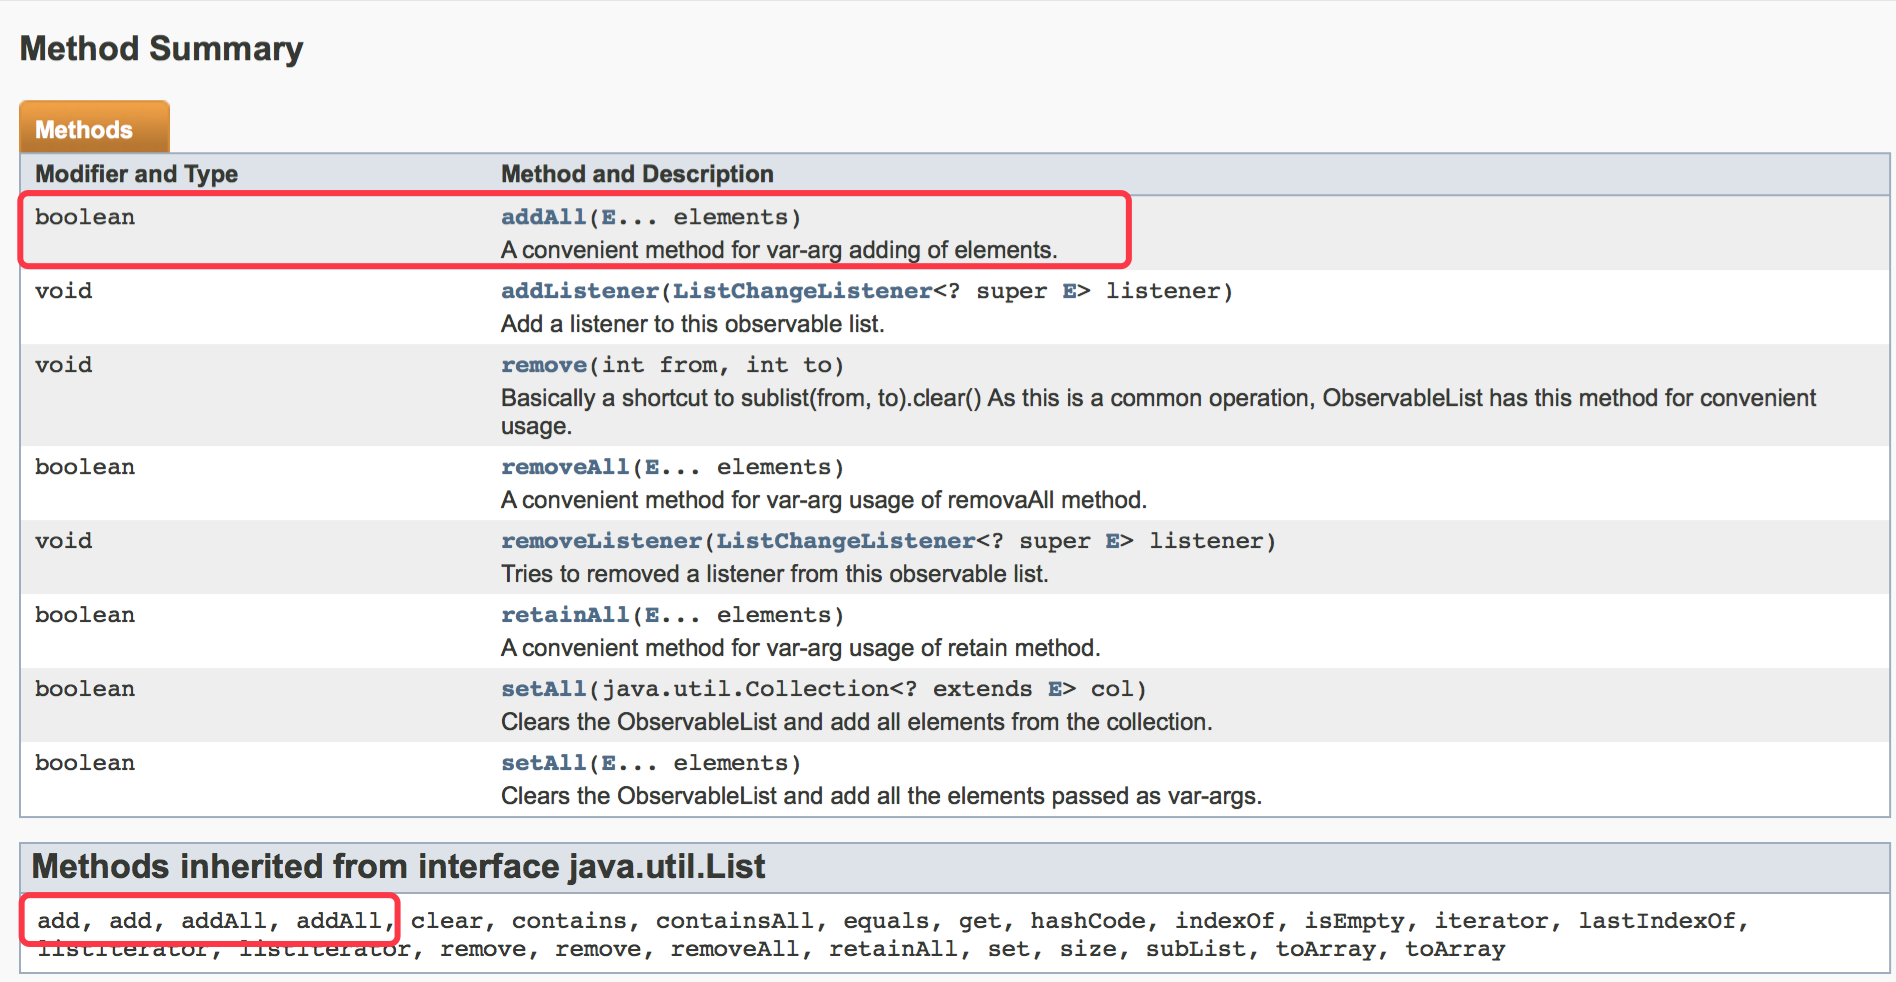Follow the ListChangeListener link in the removeListener row

pyautogui.click(x=845, y=541)
